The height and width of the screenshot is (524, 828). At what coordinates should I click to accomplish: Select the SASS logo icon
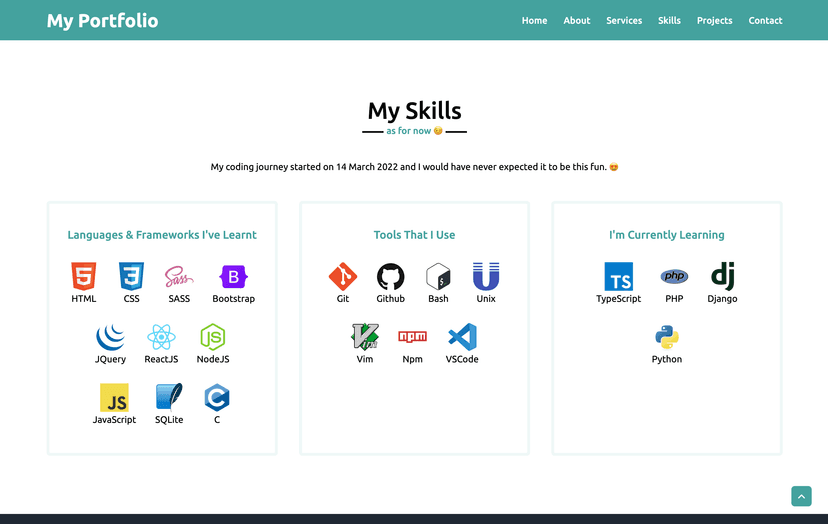[179, 276]
